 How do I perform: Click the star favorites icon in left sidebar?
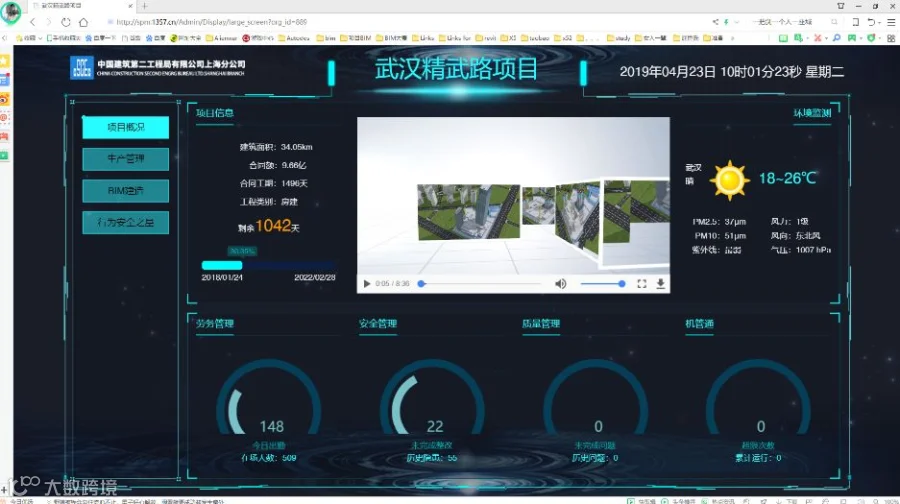5,60
